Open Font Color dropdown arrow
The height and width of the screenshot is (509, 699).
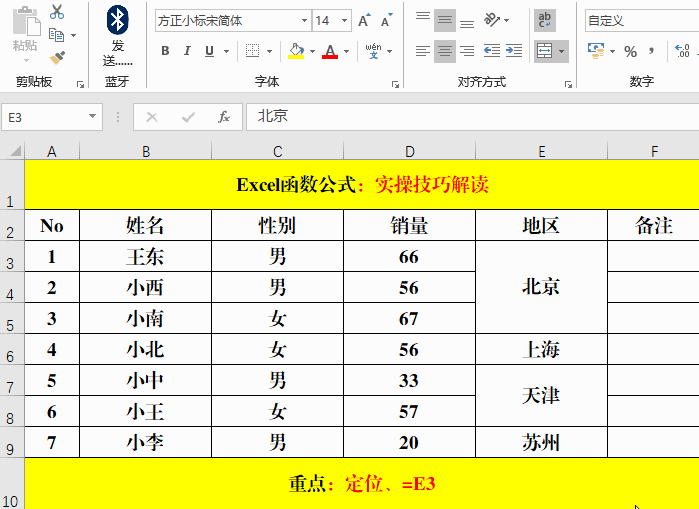[x=346, y=51]
